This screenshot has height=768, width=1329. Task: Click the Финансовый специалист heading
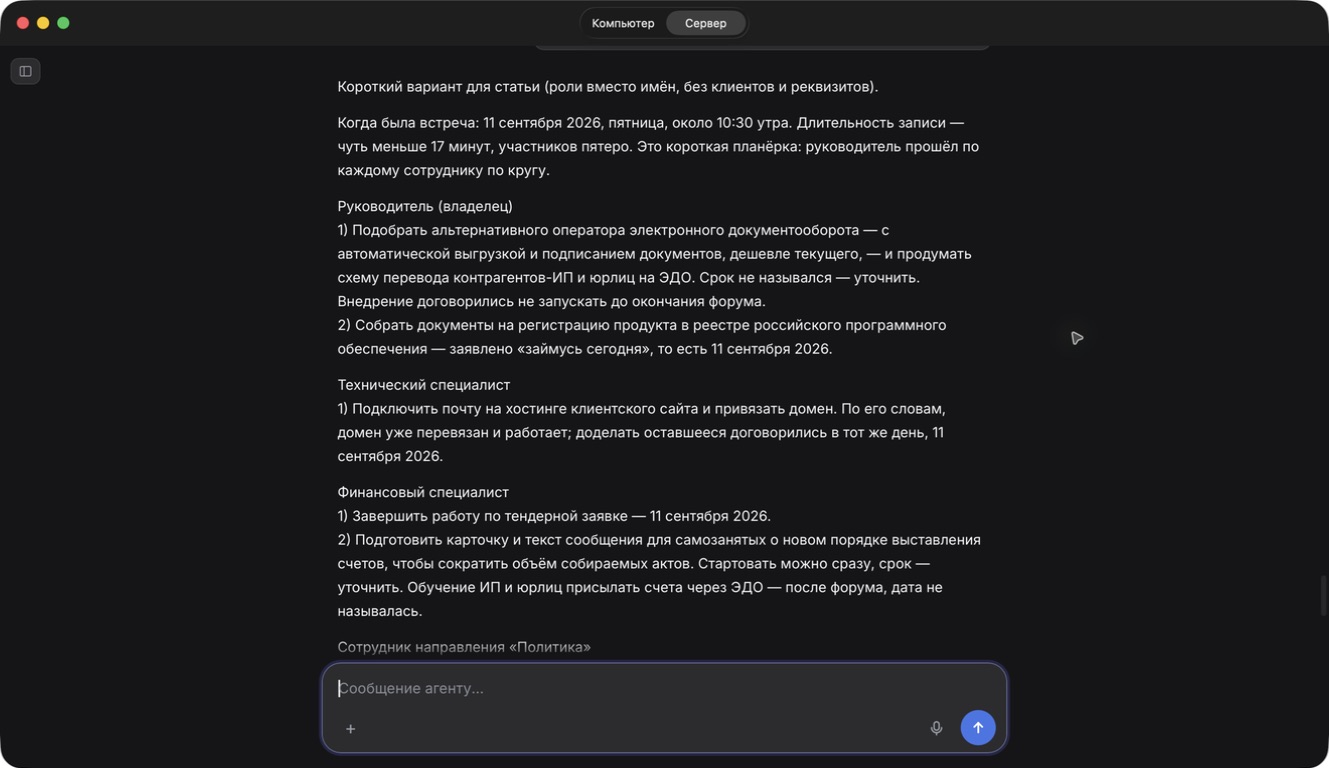(423, 492)
